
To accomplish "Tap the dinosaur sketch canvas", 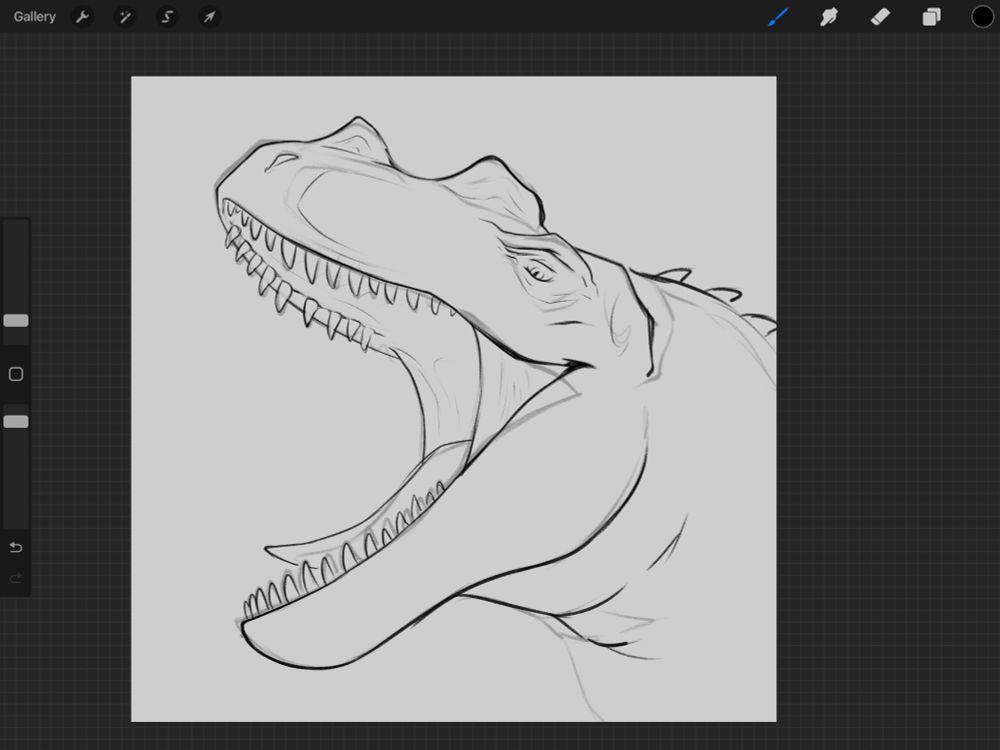I will point(453,399).
